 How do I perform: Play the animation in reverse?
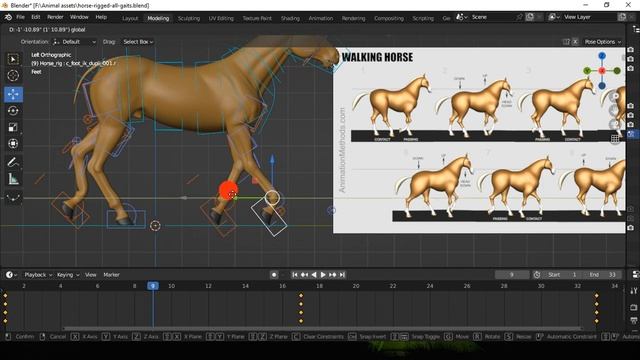coord(314,275)
